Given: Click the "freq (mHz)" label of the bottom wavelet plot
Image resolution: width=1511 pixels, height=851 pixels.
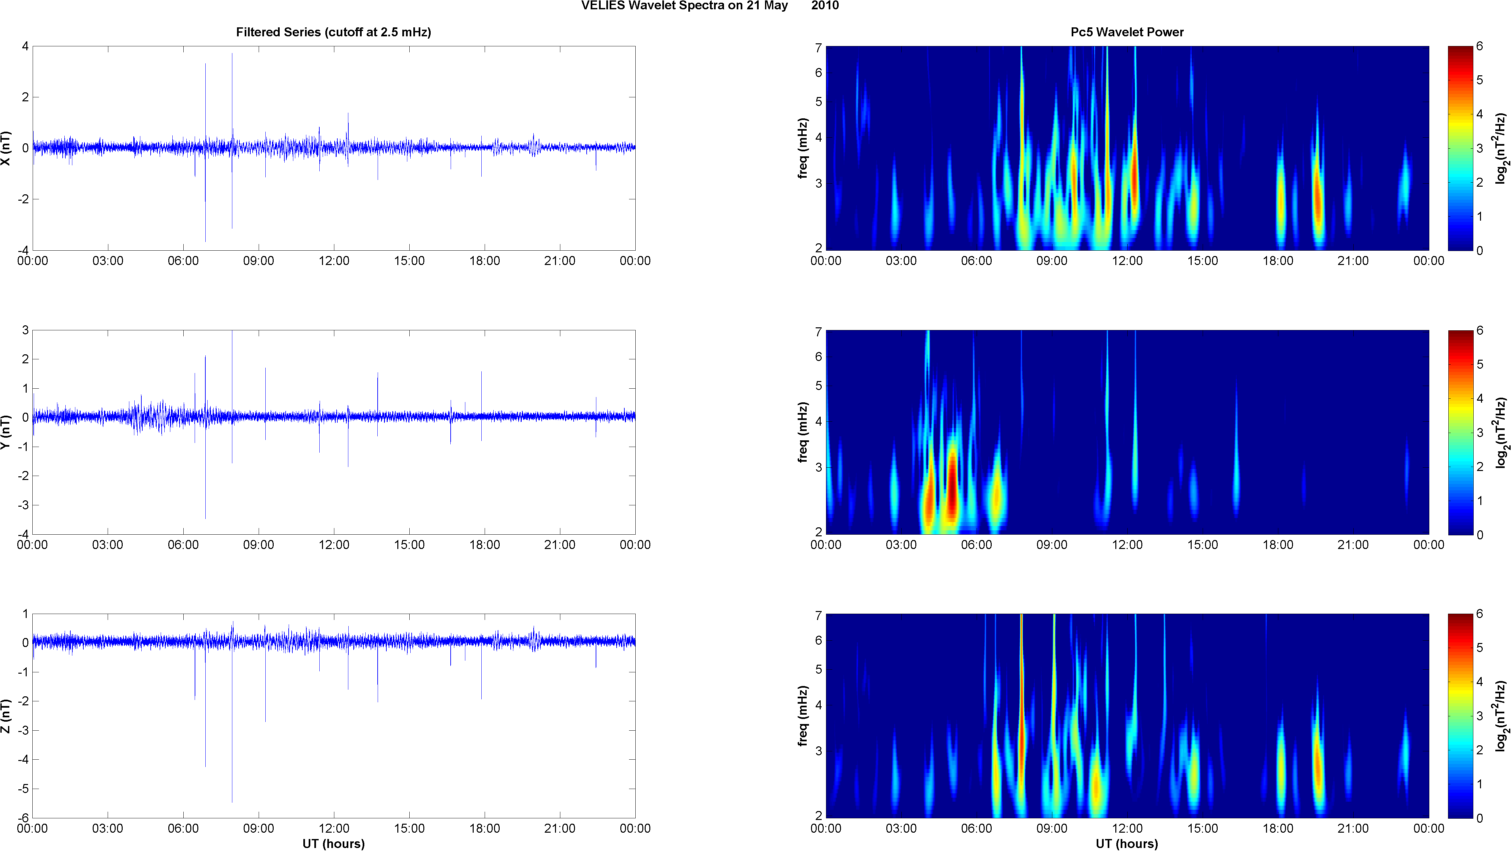Looking at the screenshot, I should (x=803, y=716).
